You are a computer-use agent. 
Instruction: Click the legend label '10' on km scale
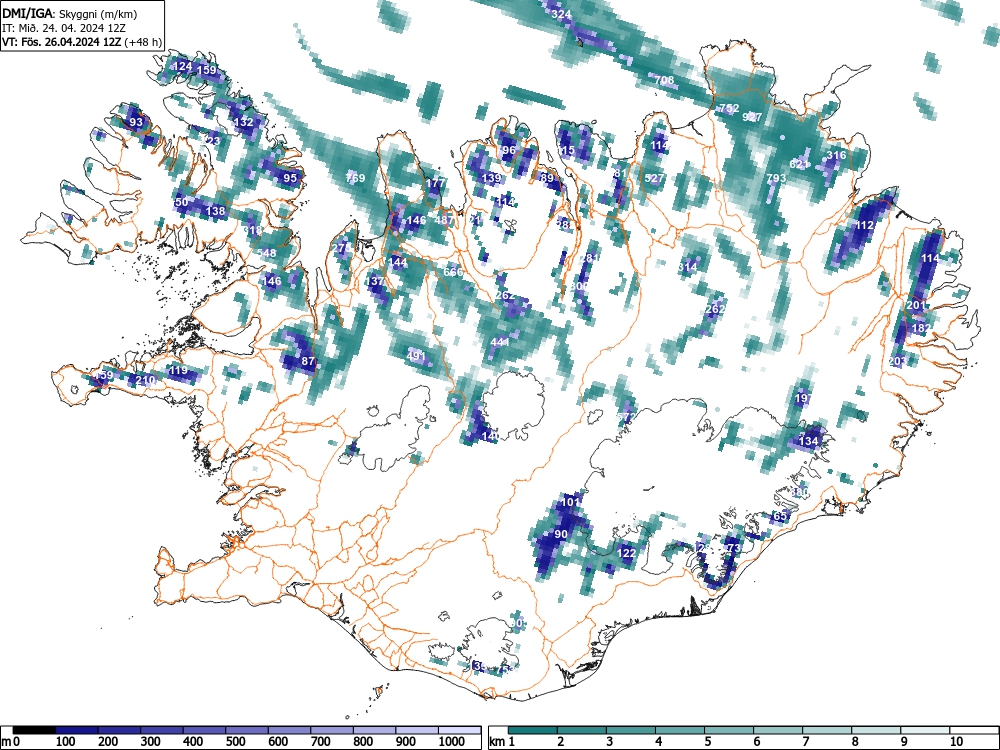coord(956,742)
